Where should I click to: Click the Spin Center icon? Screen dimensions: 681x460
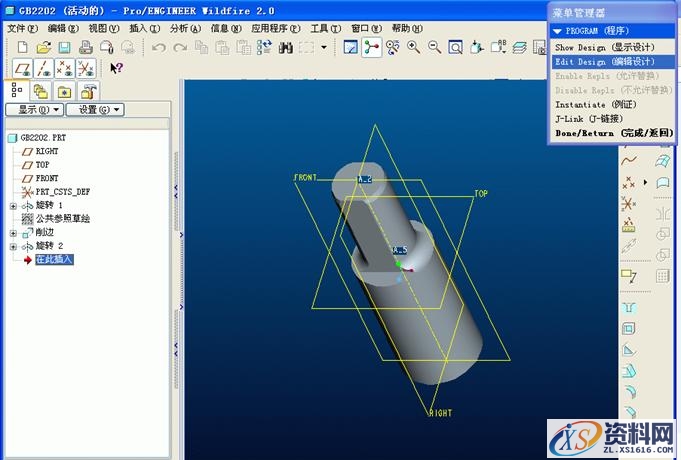click(x=372, y=47)
